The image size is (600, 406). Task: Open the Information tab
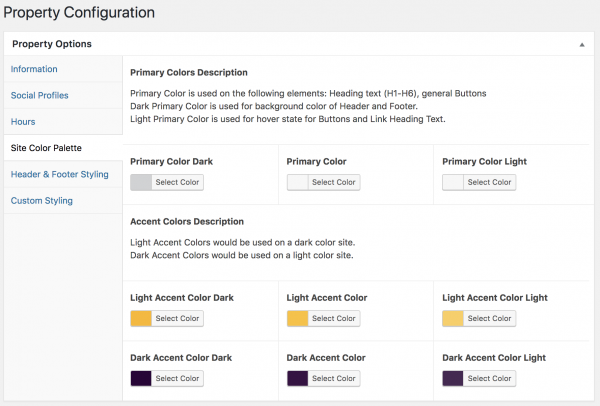point(34,69)
